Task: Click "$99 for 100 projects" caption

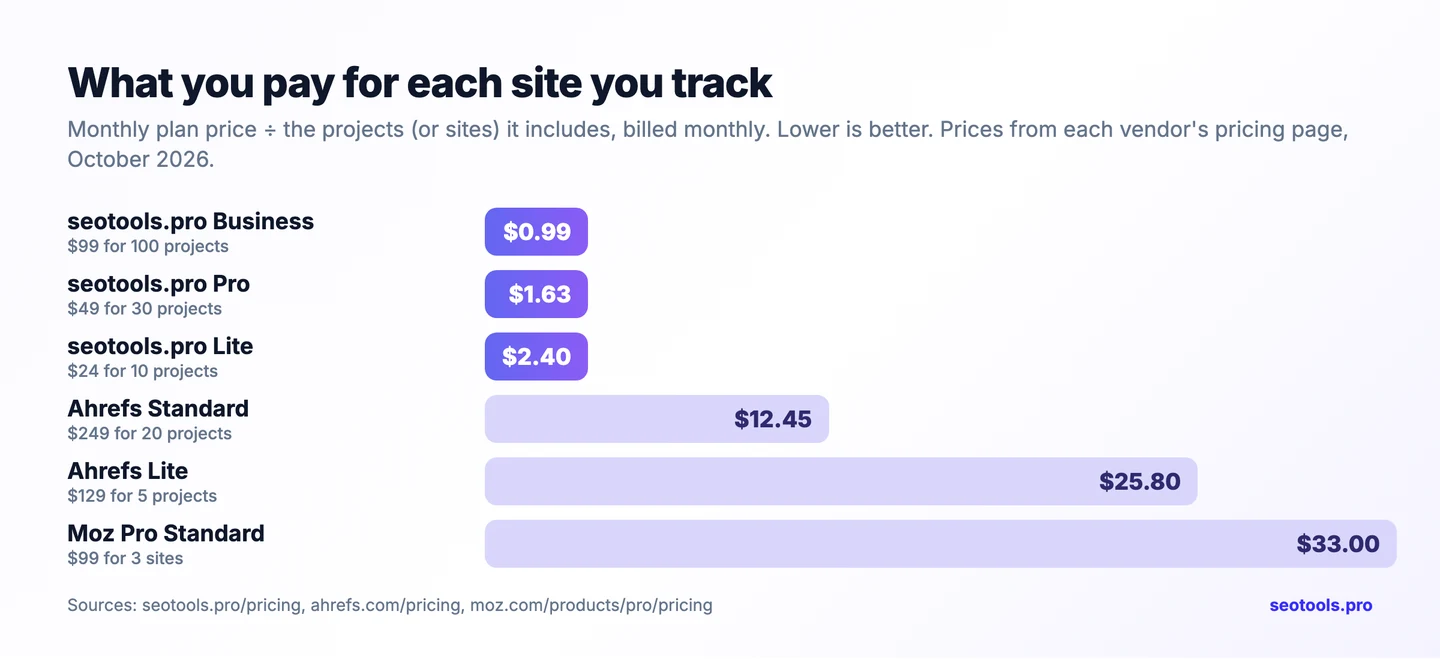Action: tap(148, 246)
